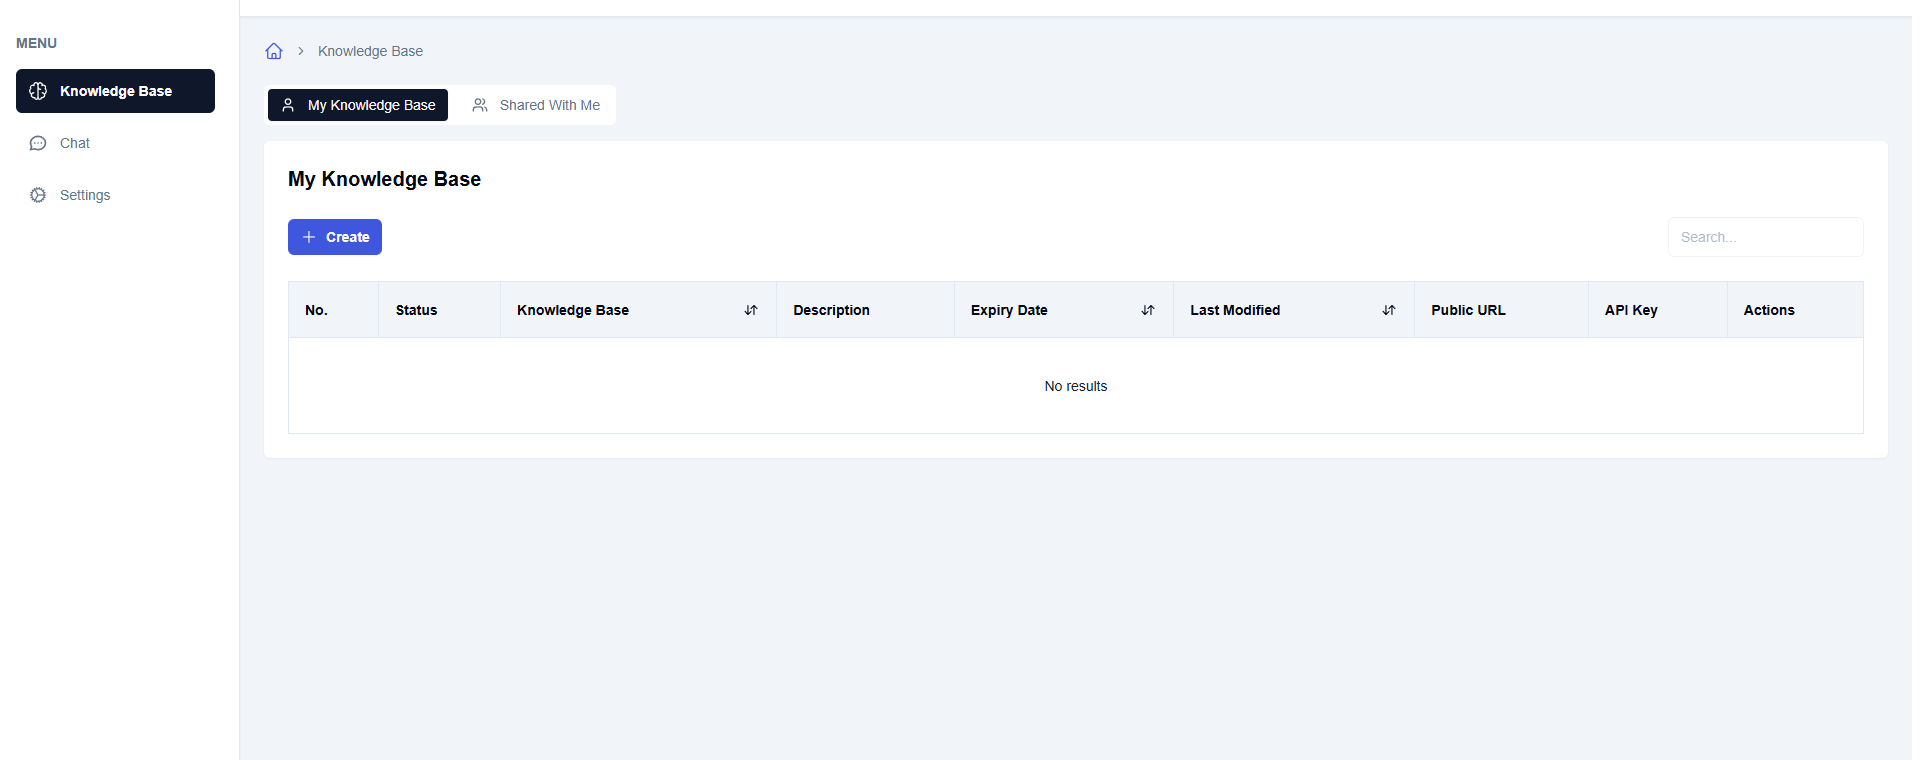Click the Description column header
Viewport: 1920px width, 760px height.
tap(831, 310)
